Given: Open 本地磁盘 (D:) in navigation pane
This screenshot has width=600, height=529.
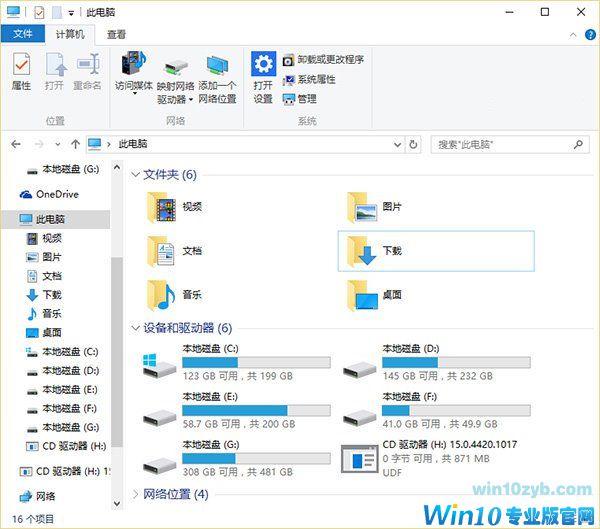Looking at the screenshot, I should click(x=62, y=371).
